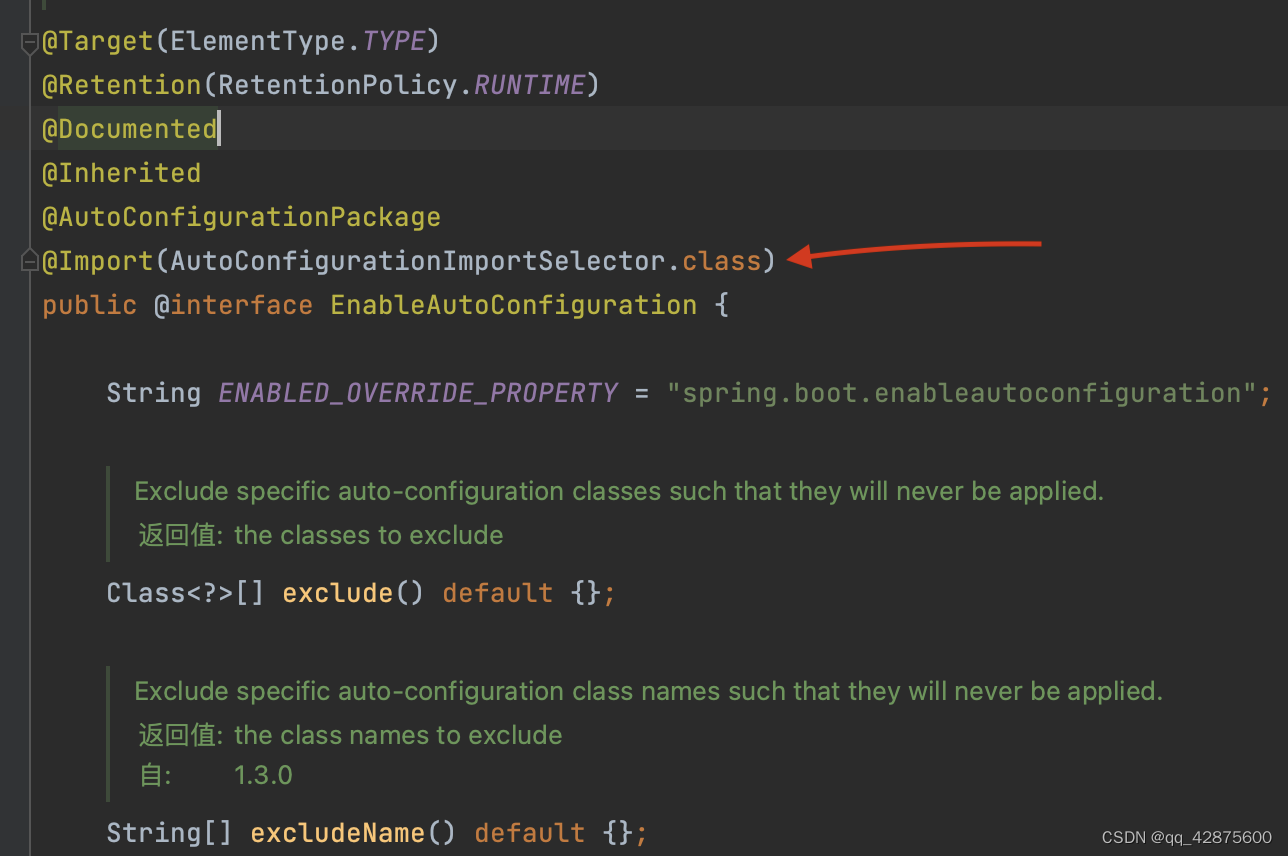
Task: Click the exclude() method name
Action: [338, 593]
